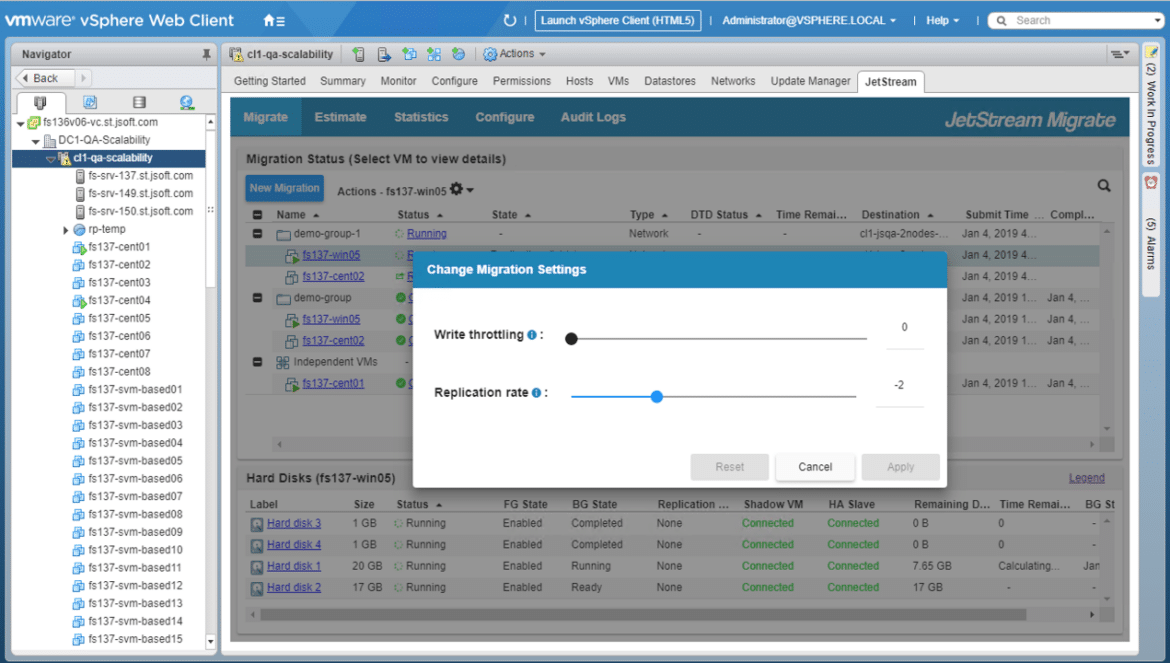The height and width of the screenshot is (663, 1170).
Task: Open Work In Progress sidebar icon
Action: (1151, 52)
